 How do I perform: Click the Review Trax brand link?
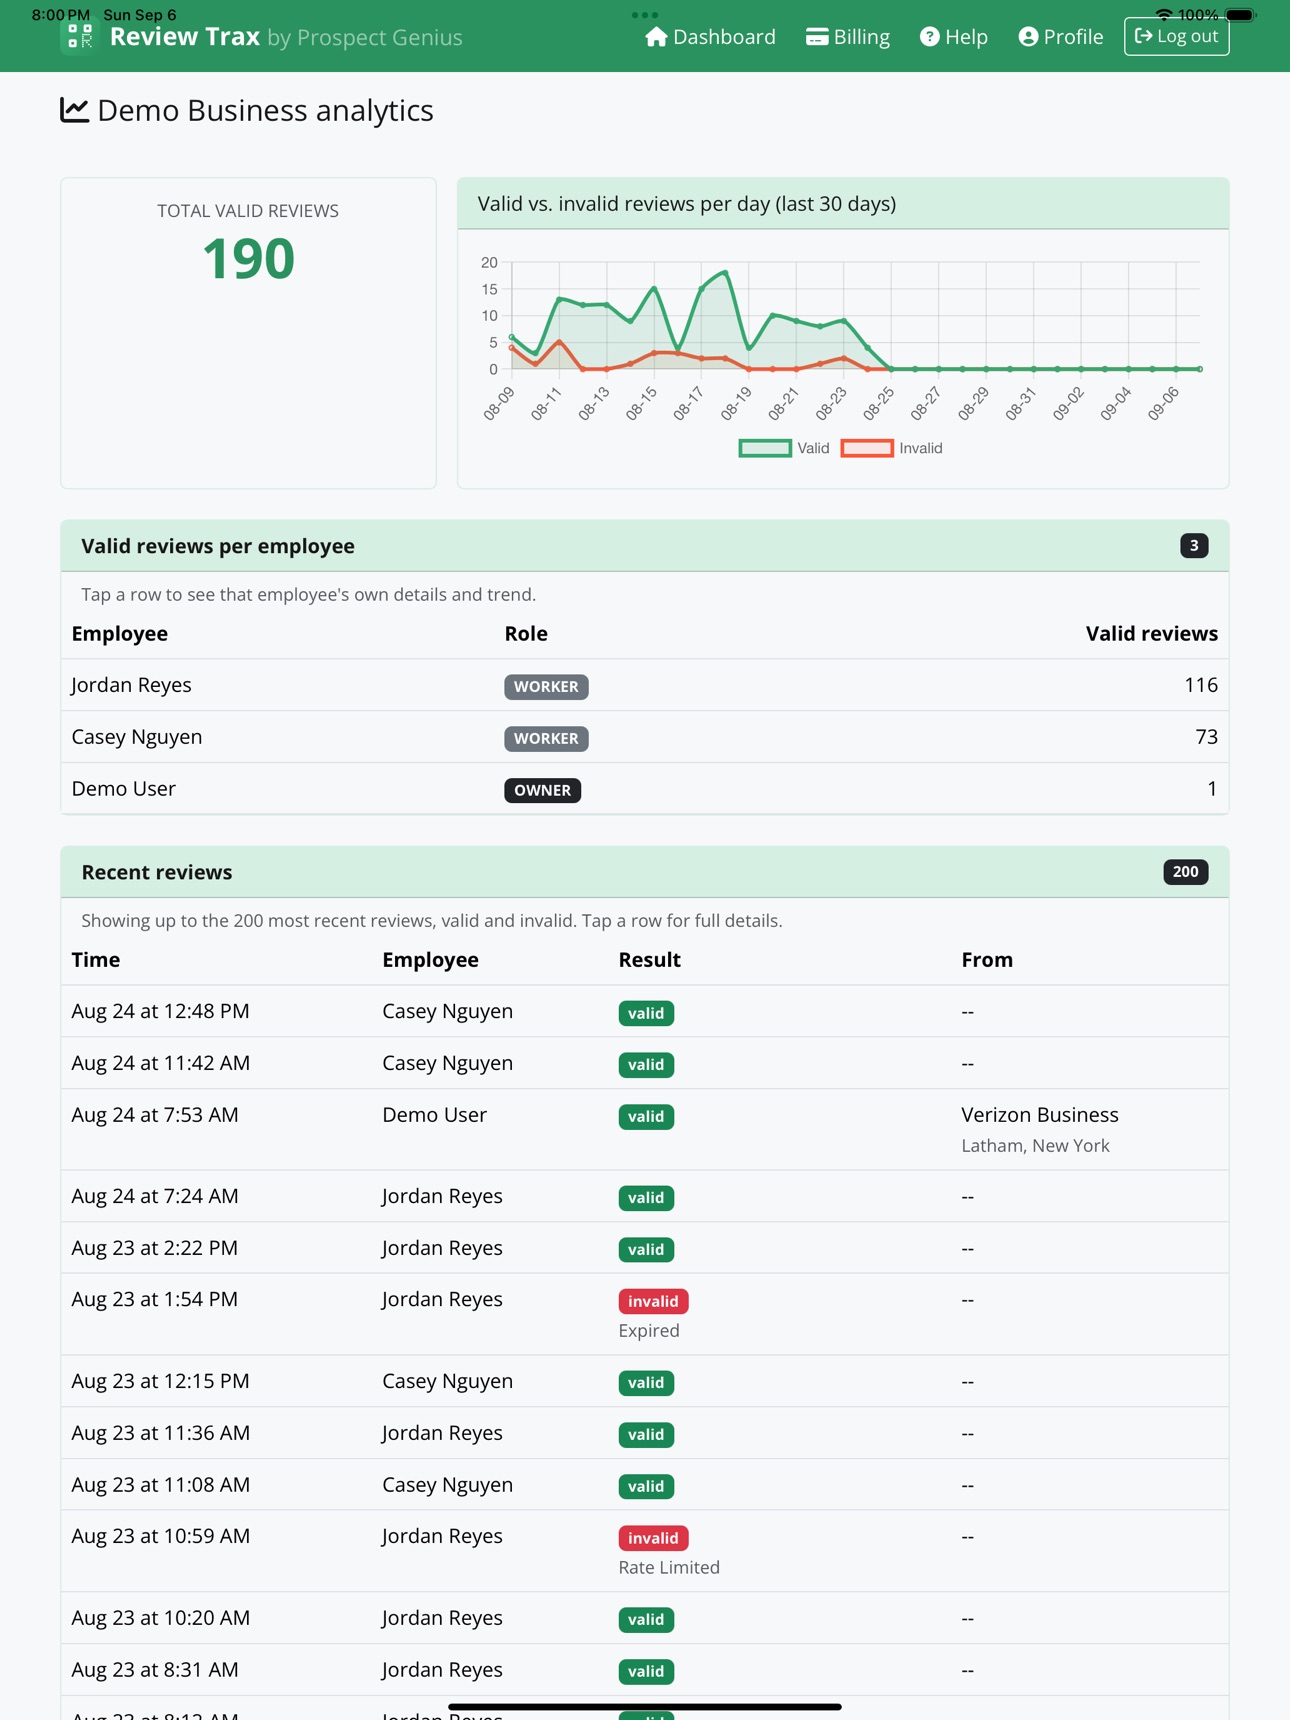pyautogui.click(x=262, y=37)
